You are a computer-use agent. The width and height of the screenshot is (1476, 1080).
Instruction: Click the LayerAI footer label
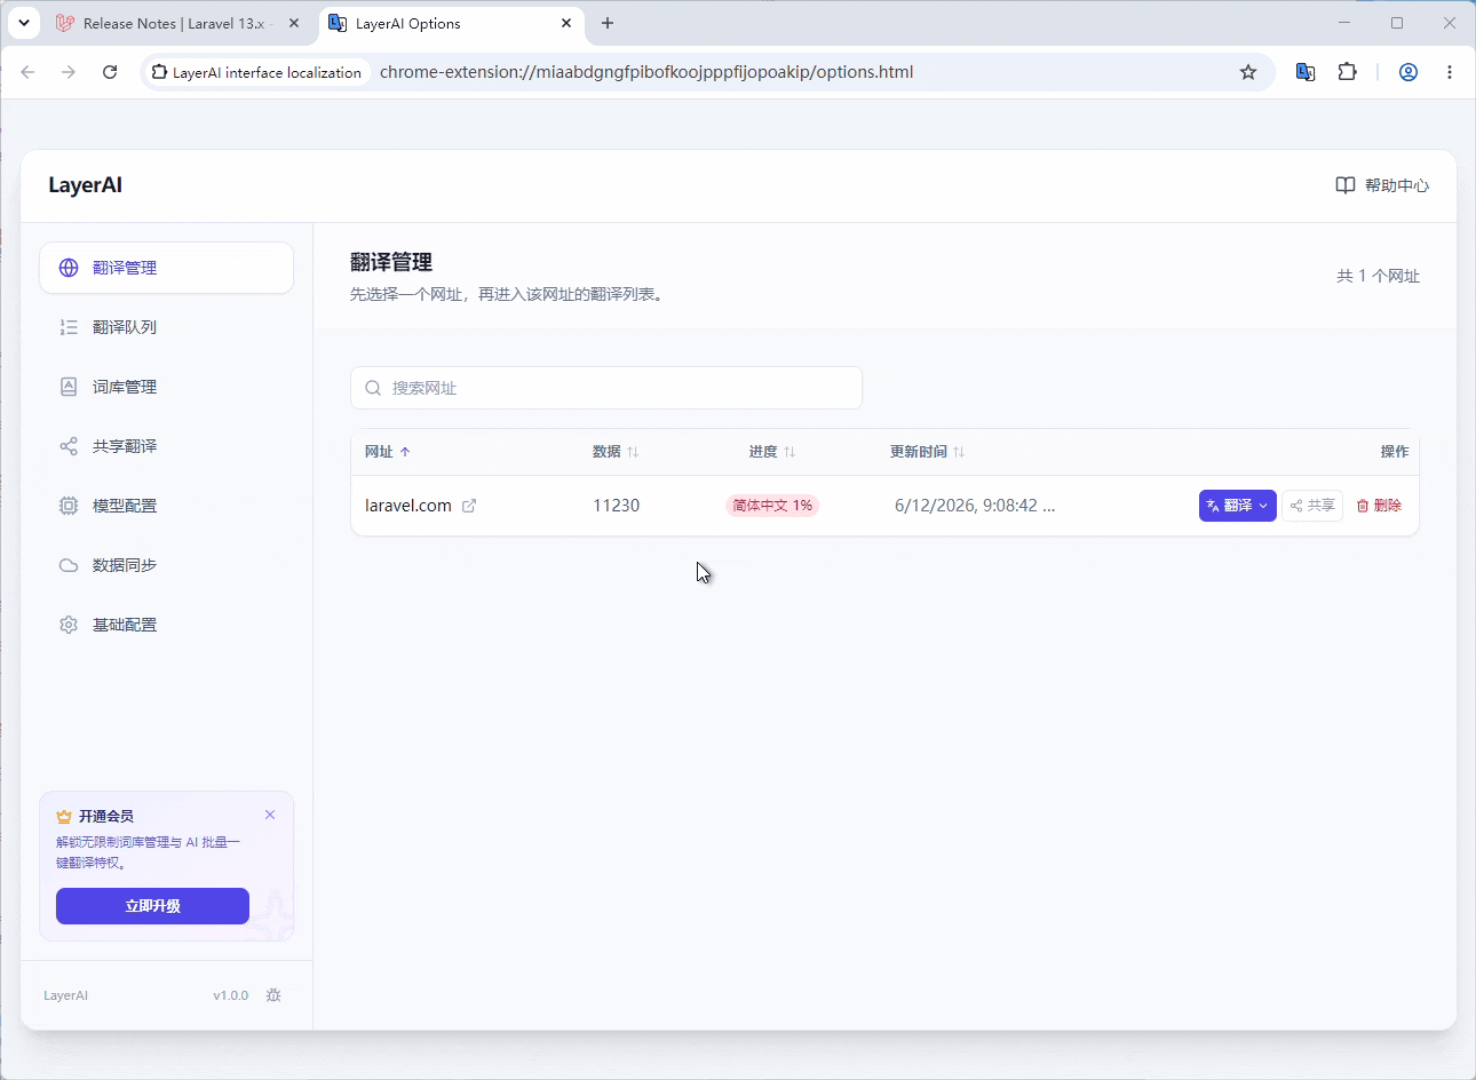click(x=66, y=995)
